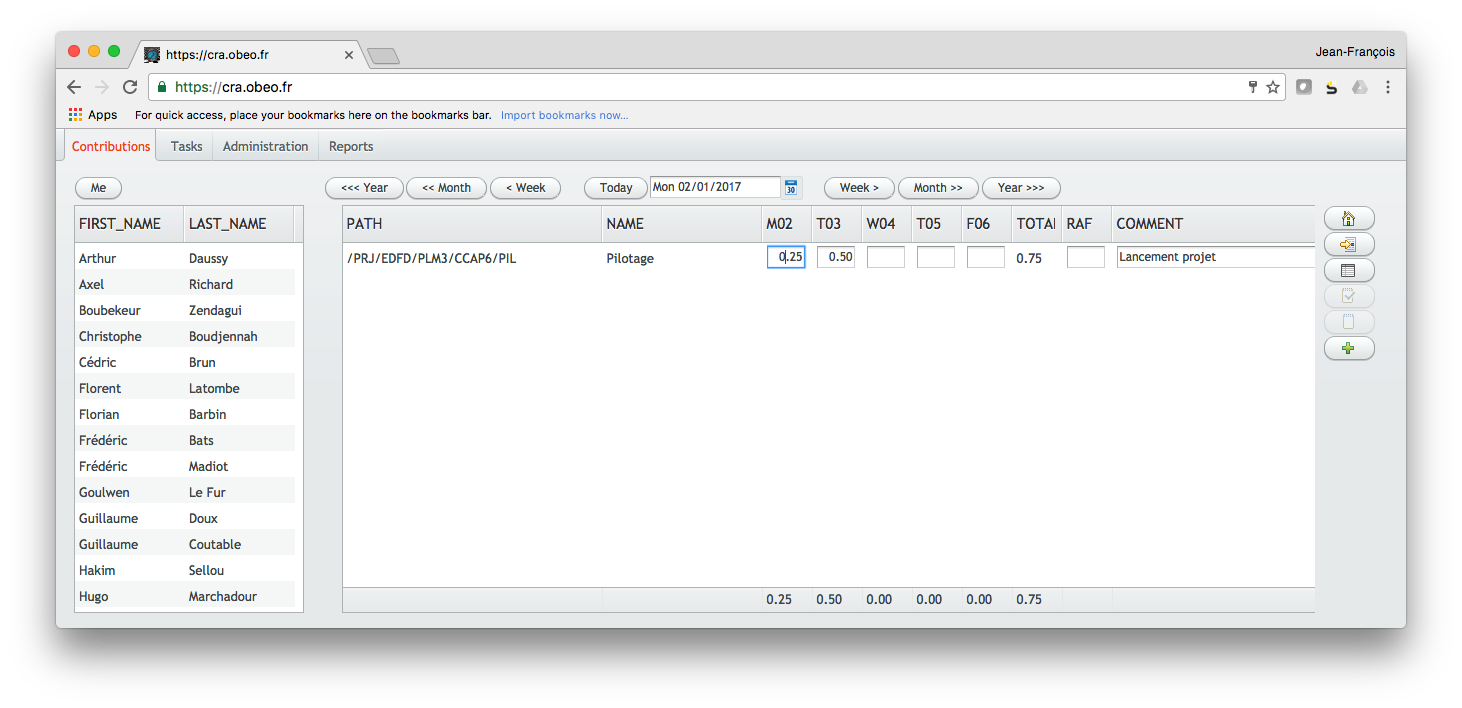1462x708 pixels.
Task: Go to previous week with < Week
Action: [525, 188]
